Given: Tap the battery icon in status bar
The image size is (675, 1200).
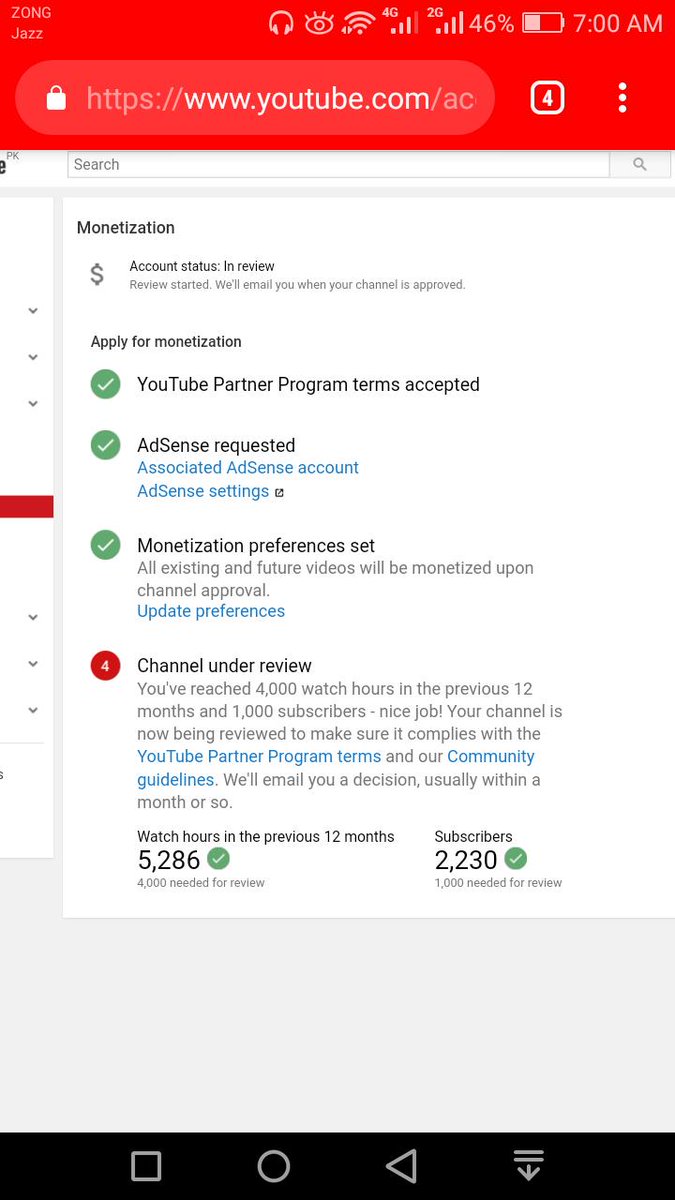Looking at the screenshot, I should (x=544, y=22).
